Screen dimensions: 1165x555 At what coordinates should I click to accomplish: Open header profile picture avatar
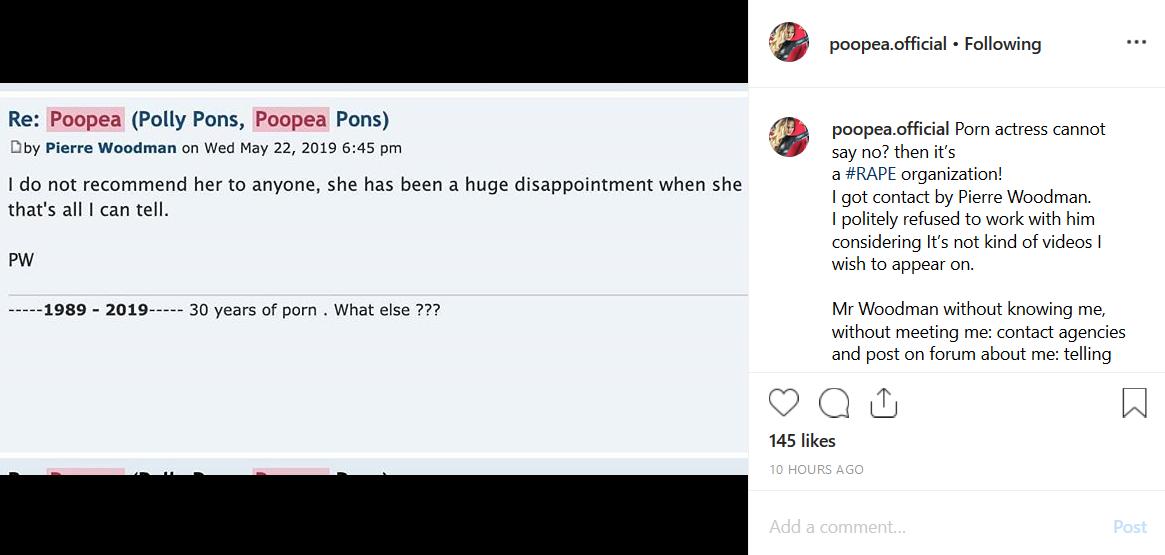(788, 43)
